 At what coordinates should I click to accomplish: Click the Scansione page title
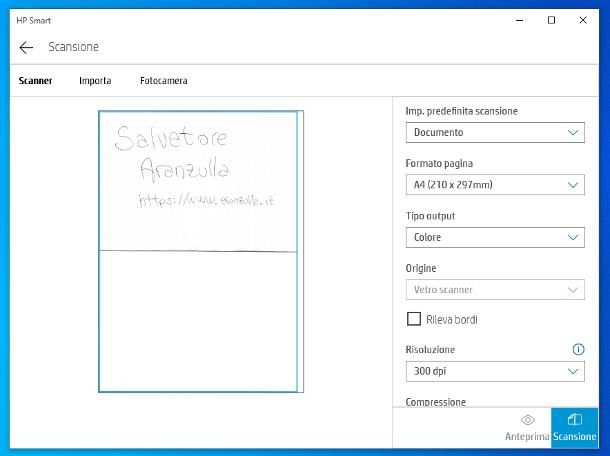tap(74, 47)
